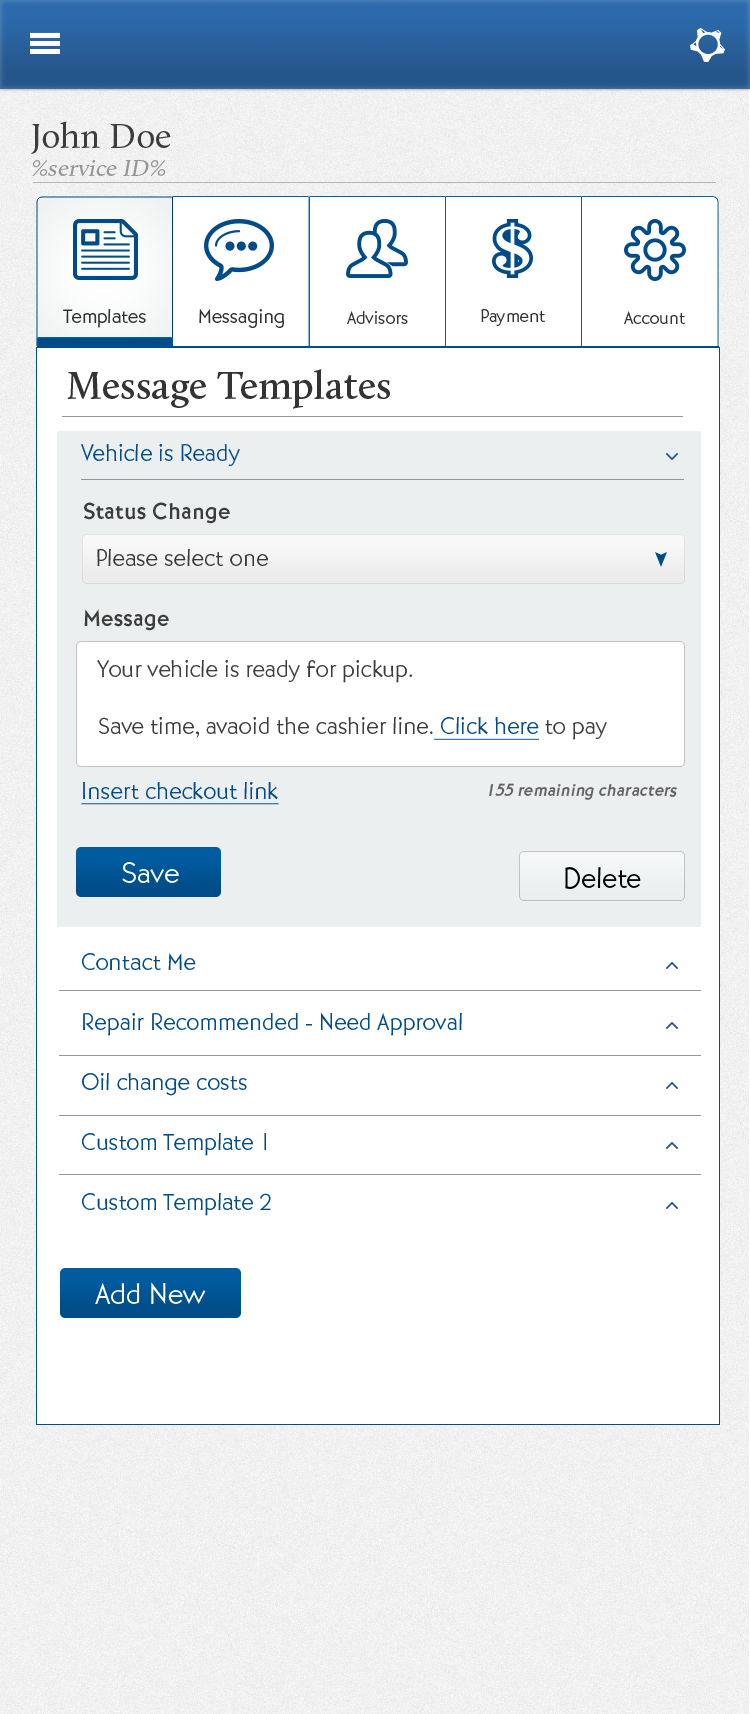
Task: Click the 'Click here' link in message
Action: coord(489,727)
